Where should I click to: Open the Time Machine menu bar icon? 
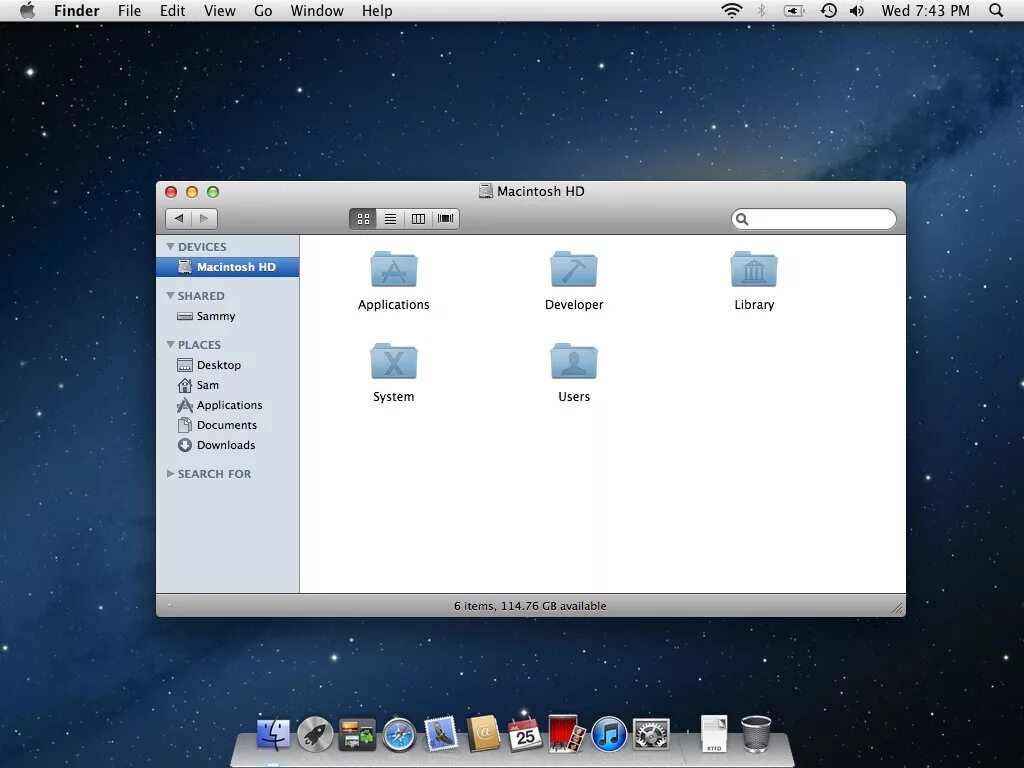[828, 10]
